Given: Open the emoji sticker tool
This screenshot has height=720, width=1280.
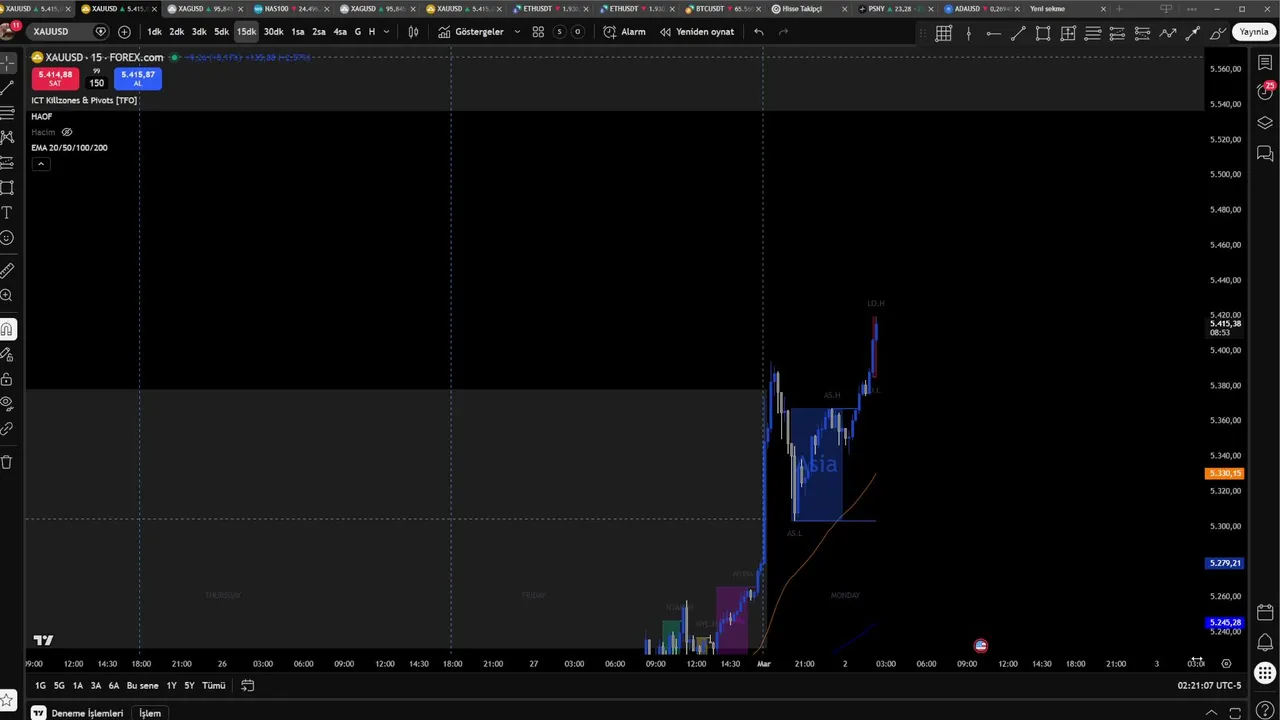Looking at the screenshot, I should (x=7, y=238).
